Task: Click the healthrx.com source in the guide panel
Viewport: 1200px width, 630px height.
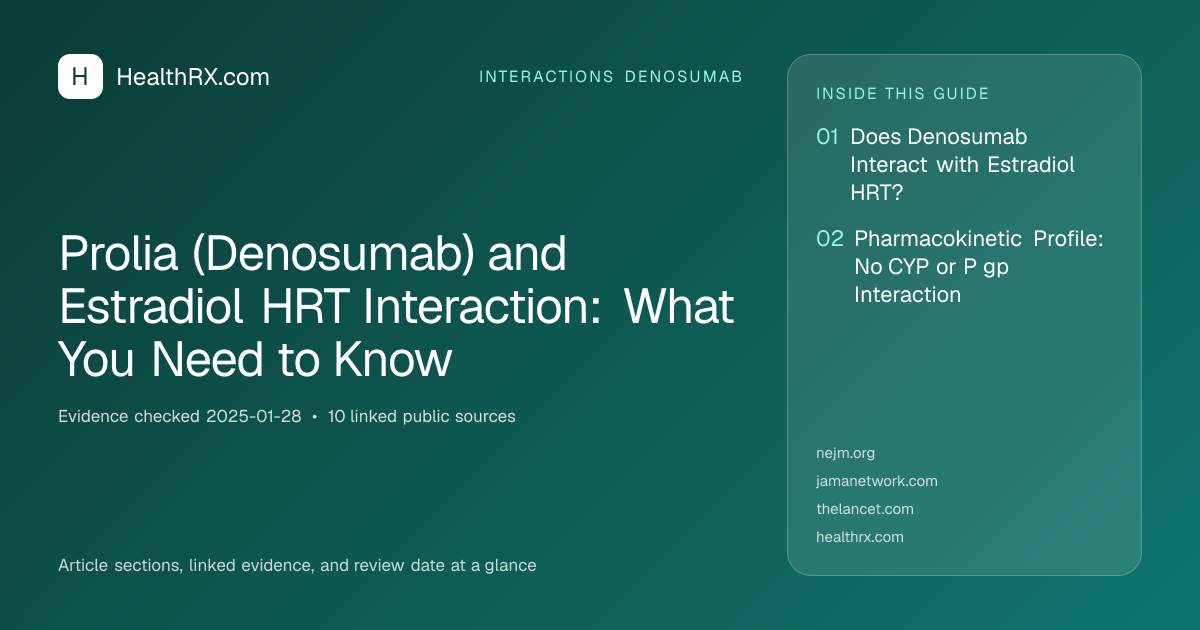Action: pyautogui.click(x=860, y=537)
